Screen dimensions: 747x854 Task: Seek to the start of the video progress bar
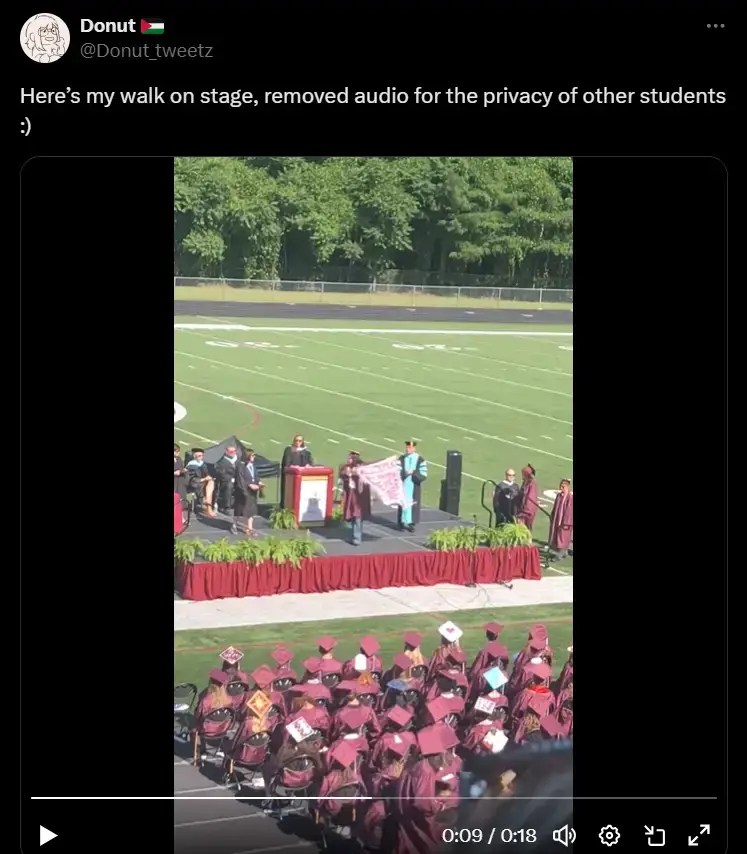pos(33,798)
